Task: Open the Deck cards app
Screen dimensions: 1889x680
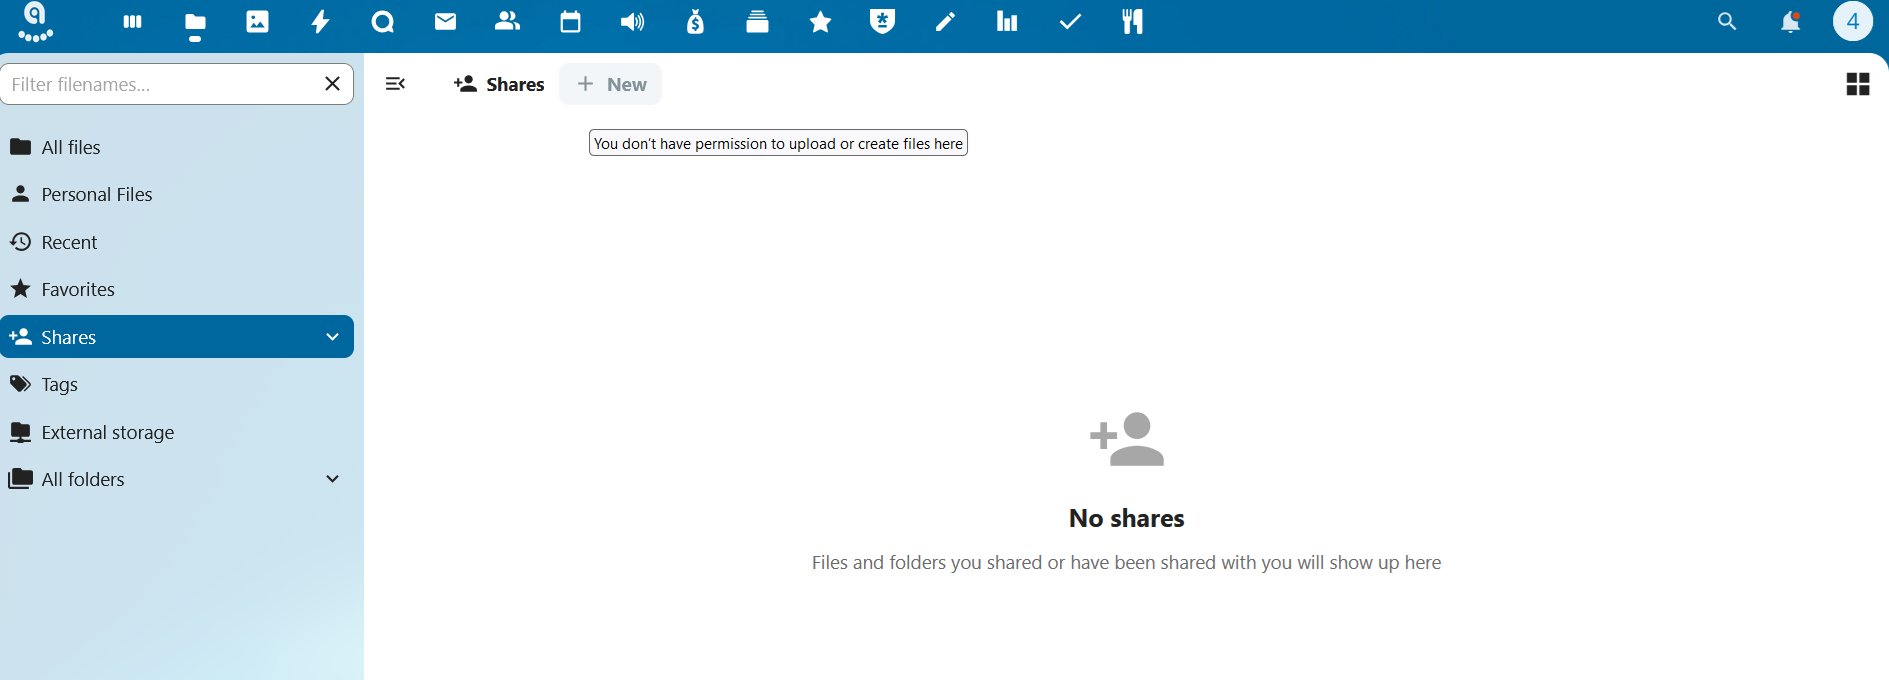Action: point(758,22)
